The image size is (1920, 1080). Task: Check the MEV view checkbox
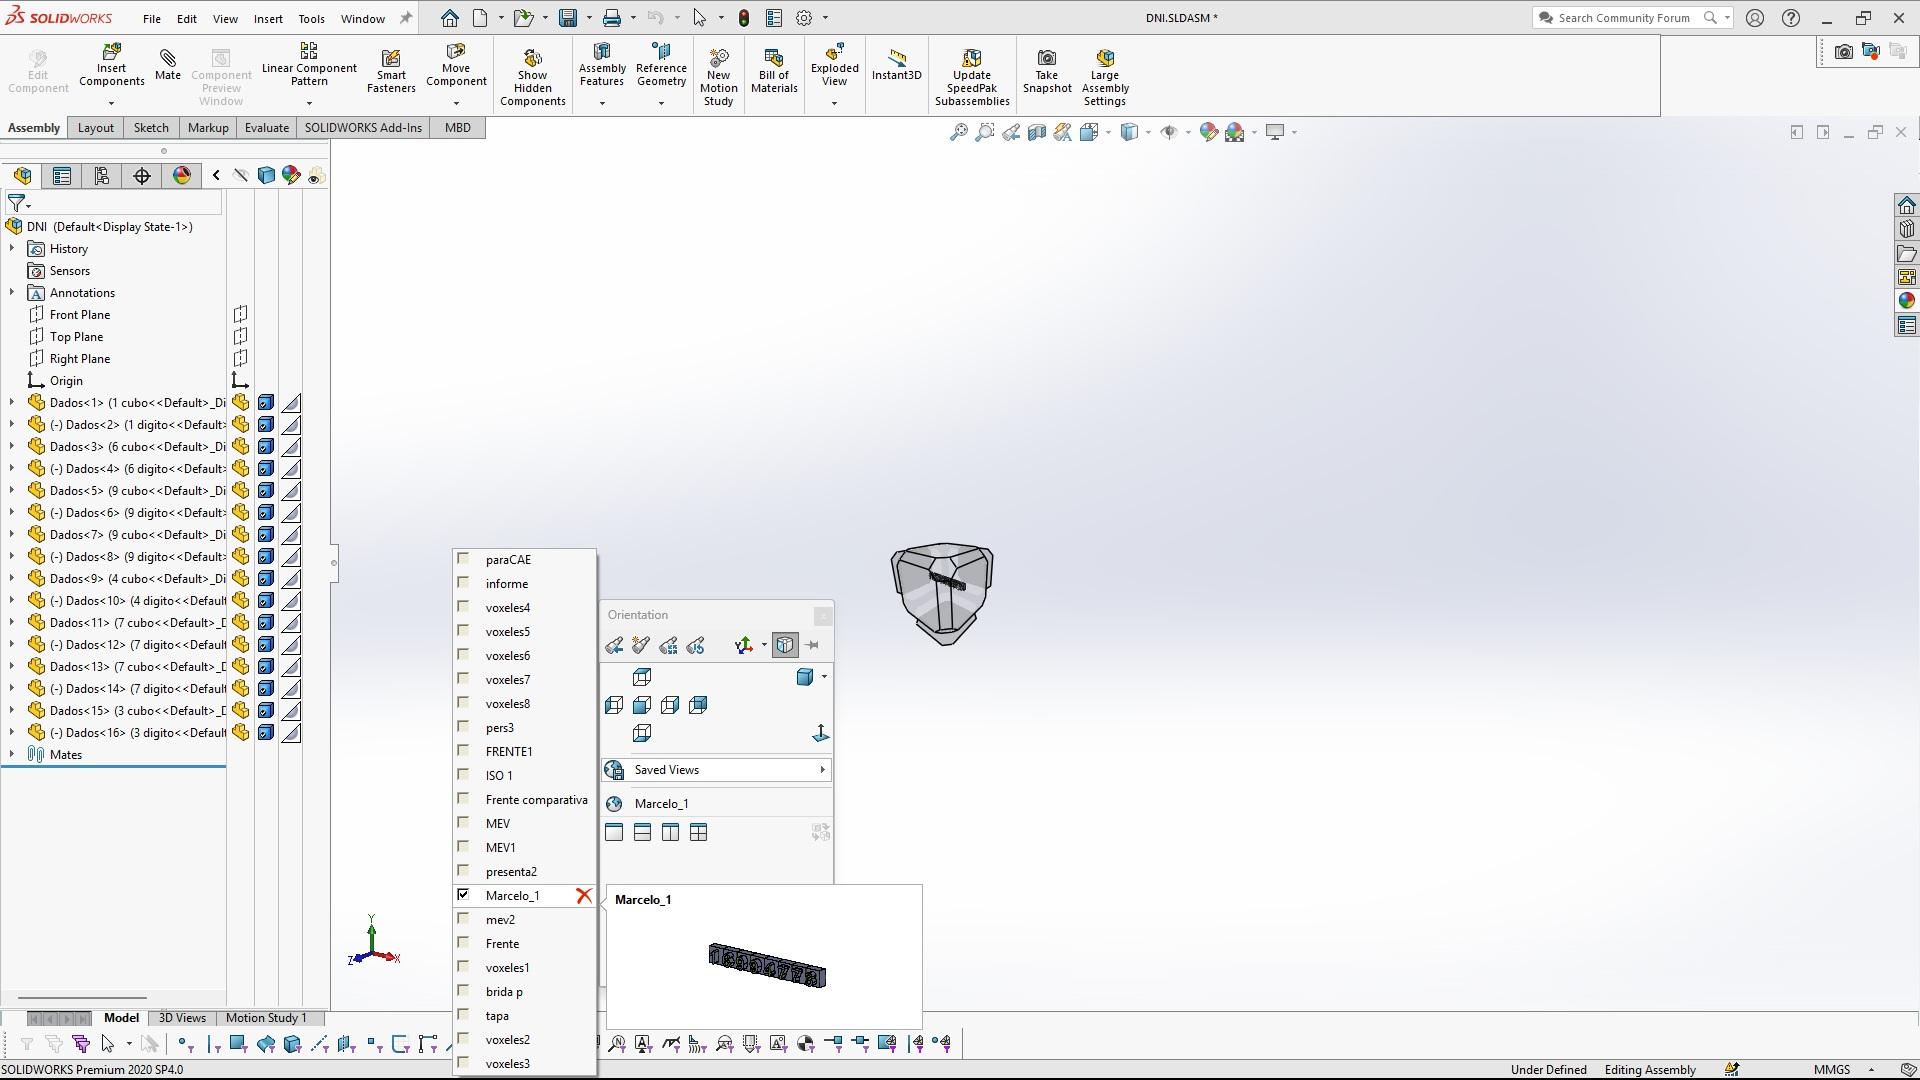tap(463, 823)
